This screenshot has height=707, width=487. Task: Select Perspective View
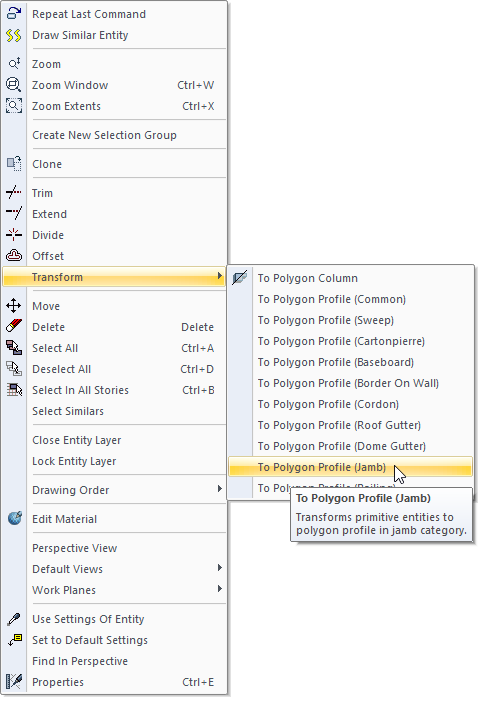(114, 548)
